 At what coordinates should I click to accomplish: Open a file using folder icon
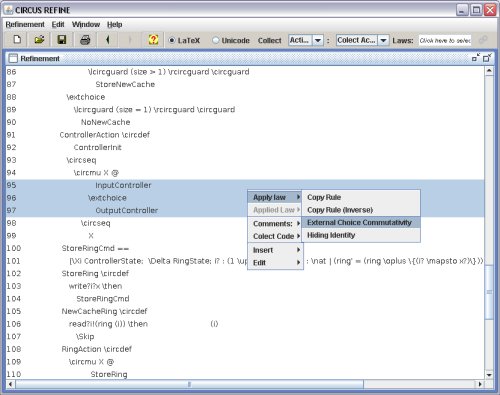[39, 40]
